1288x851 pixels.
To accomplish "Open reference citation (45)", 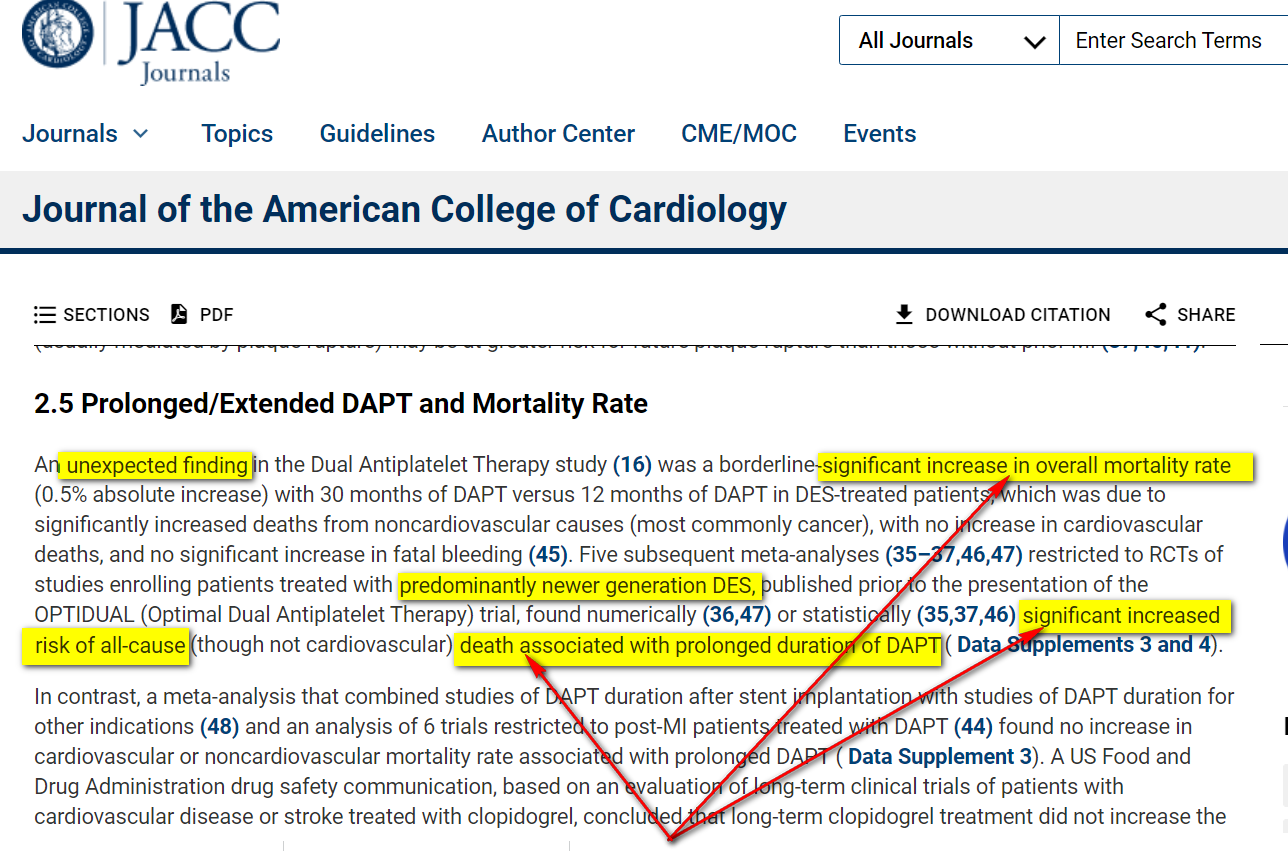I will pyautogui.click(x=548, y=554).
